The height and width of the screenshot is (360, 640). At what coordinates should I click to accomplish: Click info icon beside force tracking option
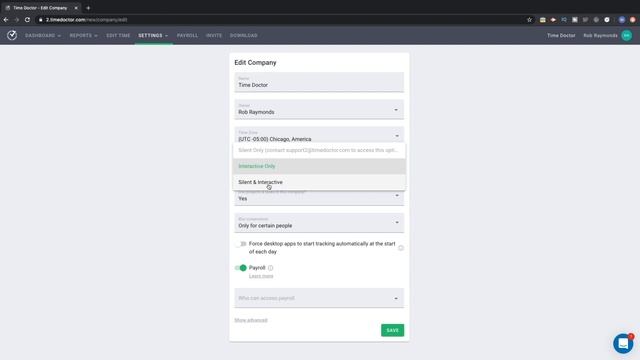tap(401, 248)
